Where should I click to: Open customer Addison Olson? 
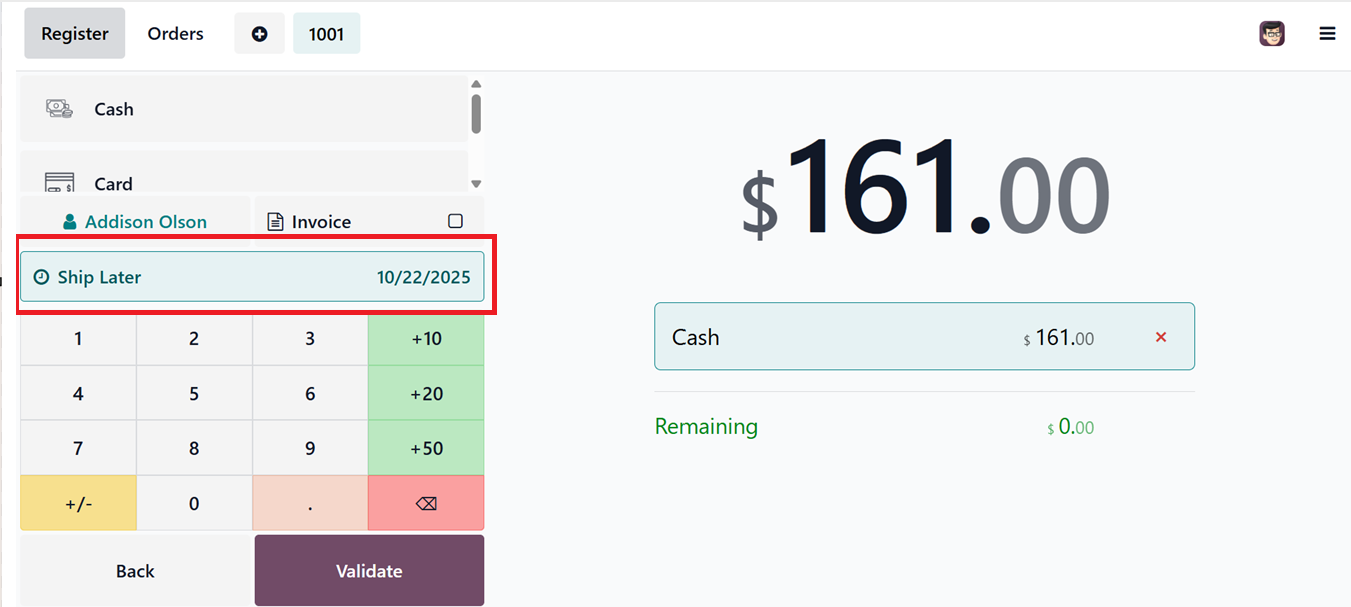click(x=135, y=222)
